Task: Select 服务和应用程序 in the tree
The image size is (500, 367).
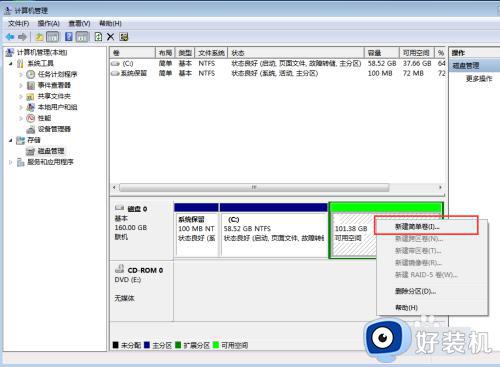Action: pyautogui.click(x=50, y=162)
